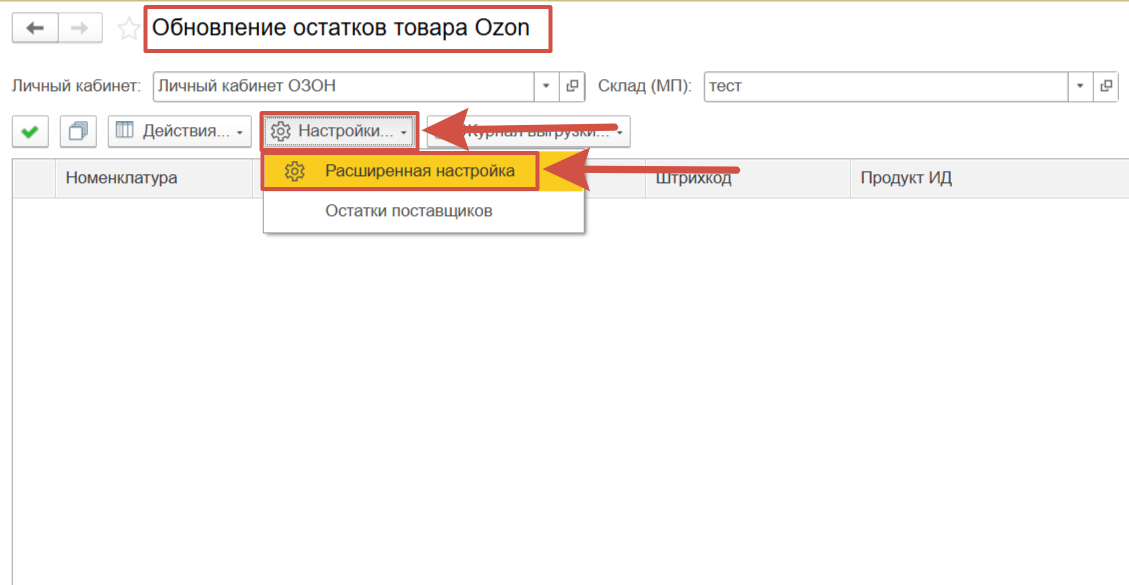Add the form to favorites with the star
The height and width of the screenshot is (585, 1129).
[128, 29]
